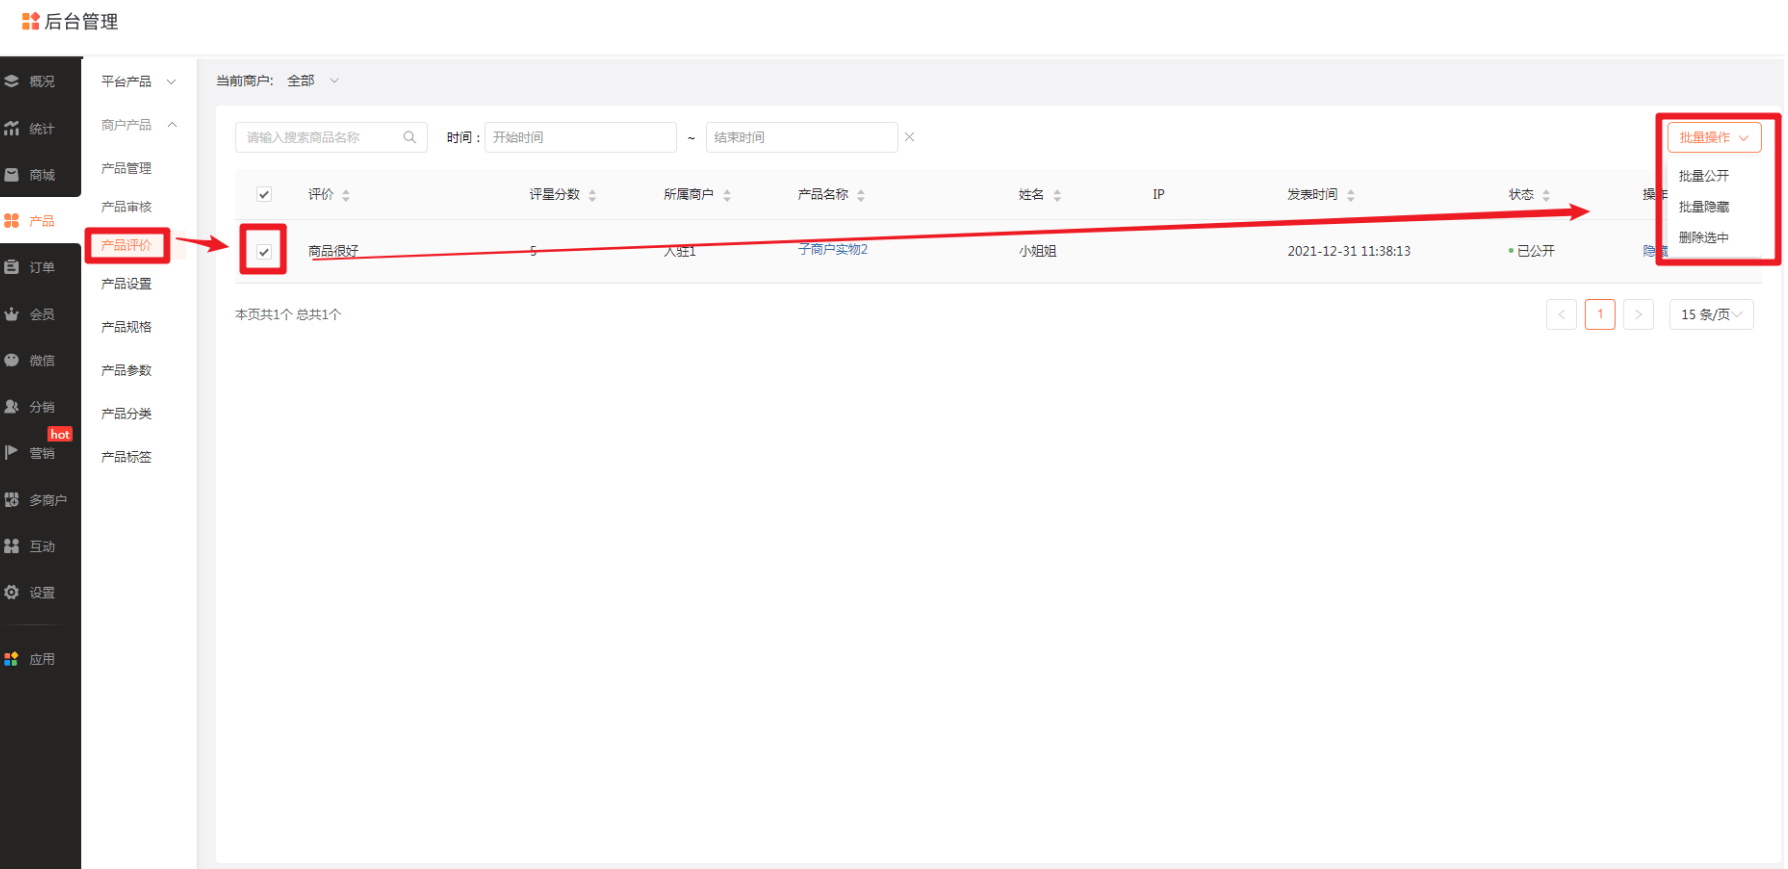Open the 批量操作 dropdown button

pyautogui.click(x=1714, y=138)
